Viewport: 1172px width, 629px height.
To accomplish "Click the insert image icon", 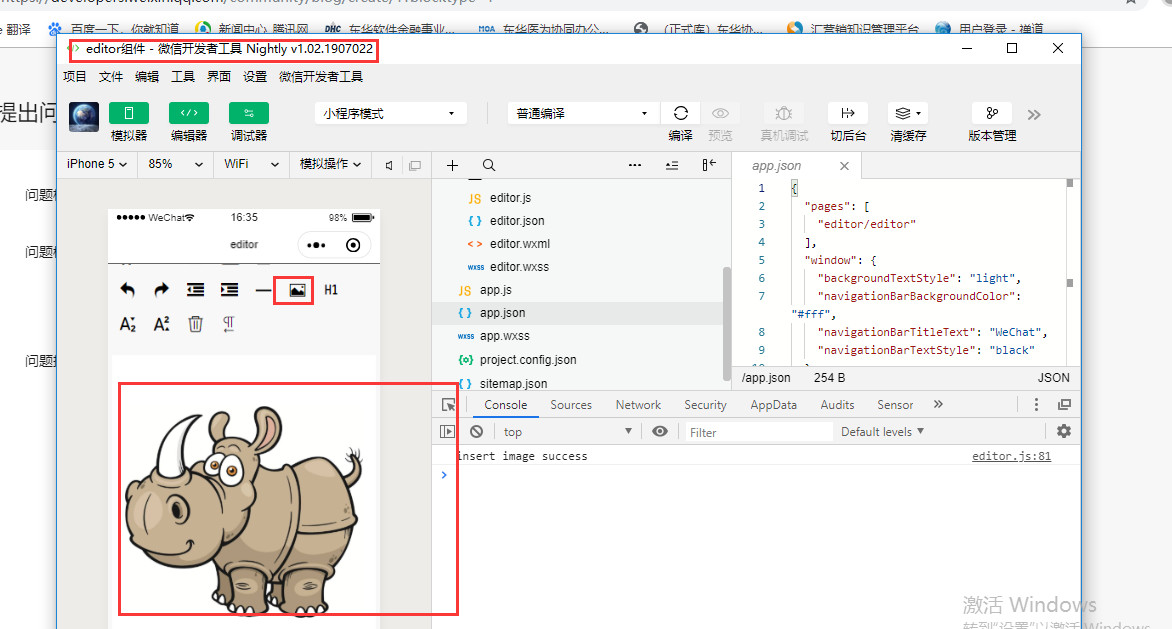I will click(297, 291).
